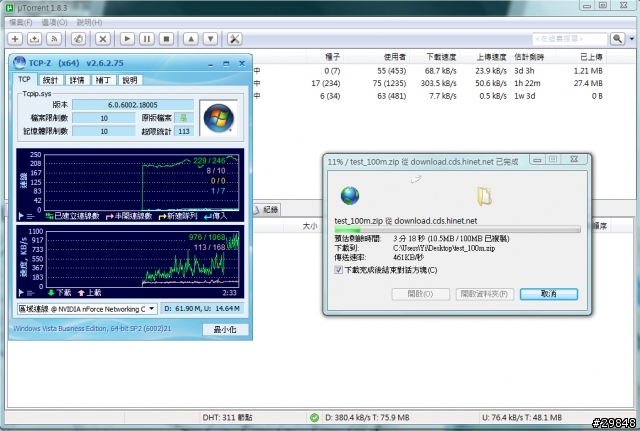Select the TCP tab in TCP-Z
640x431 pixels.
(x=24, y=79)
